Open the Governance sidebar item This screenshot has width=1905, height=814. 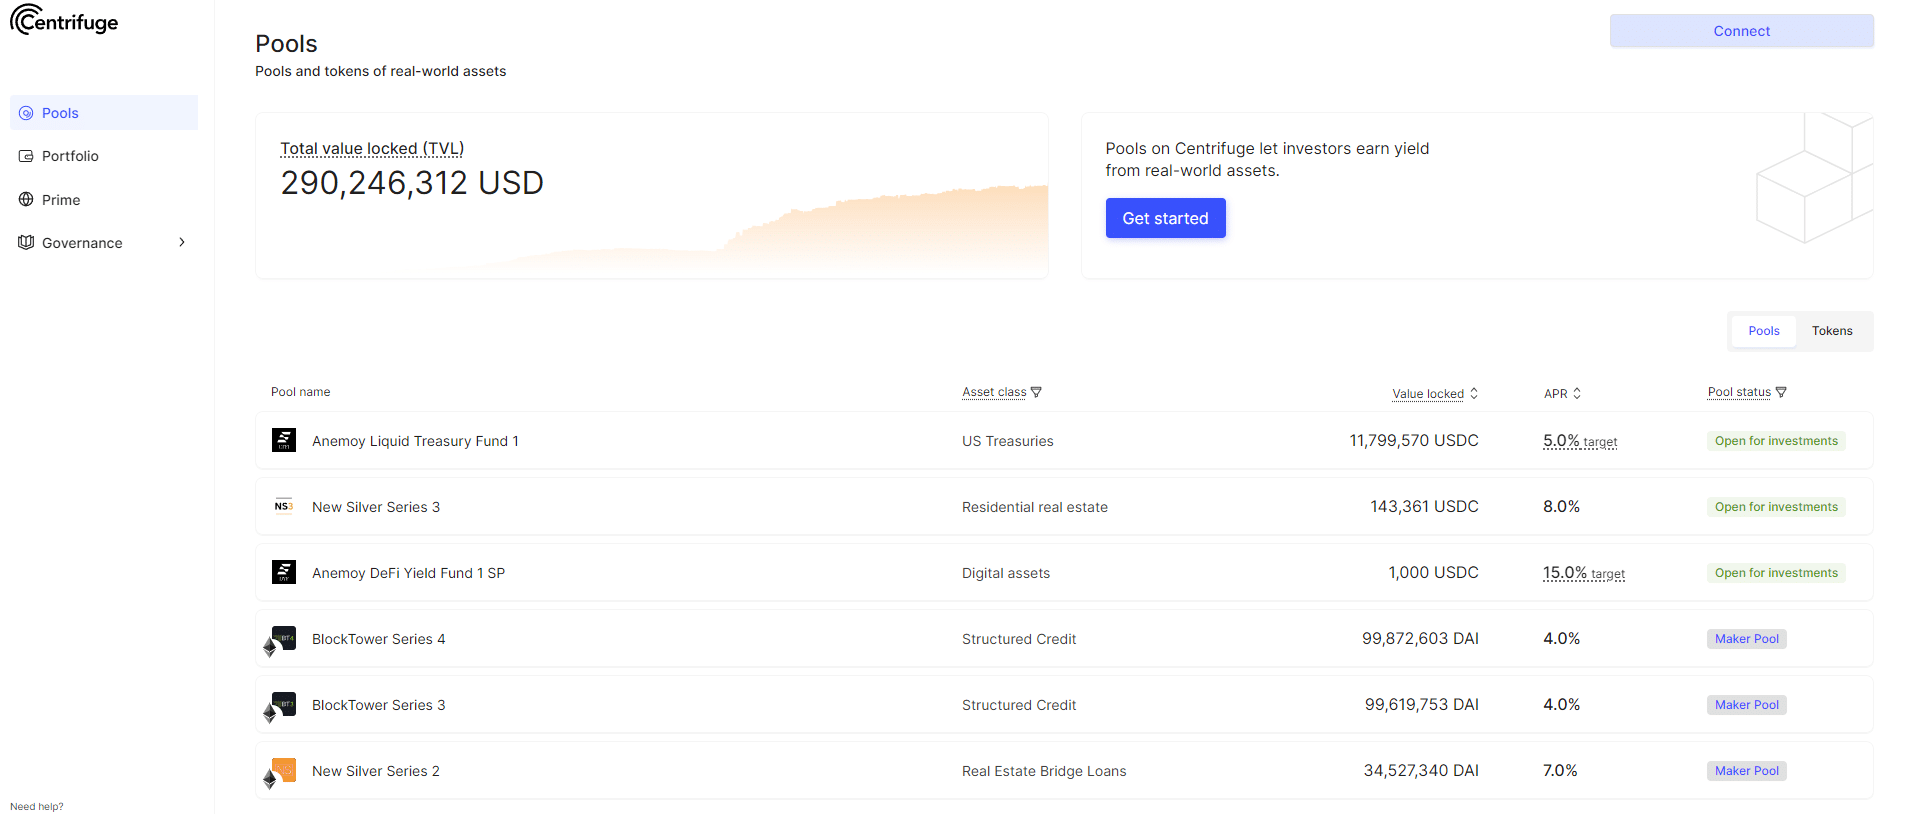click(104, 242)
